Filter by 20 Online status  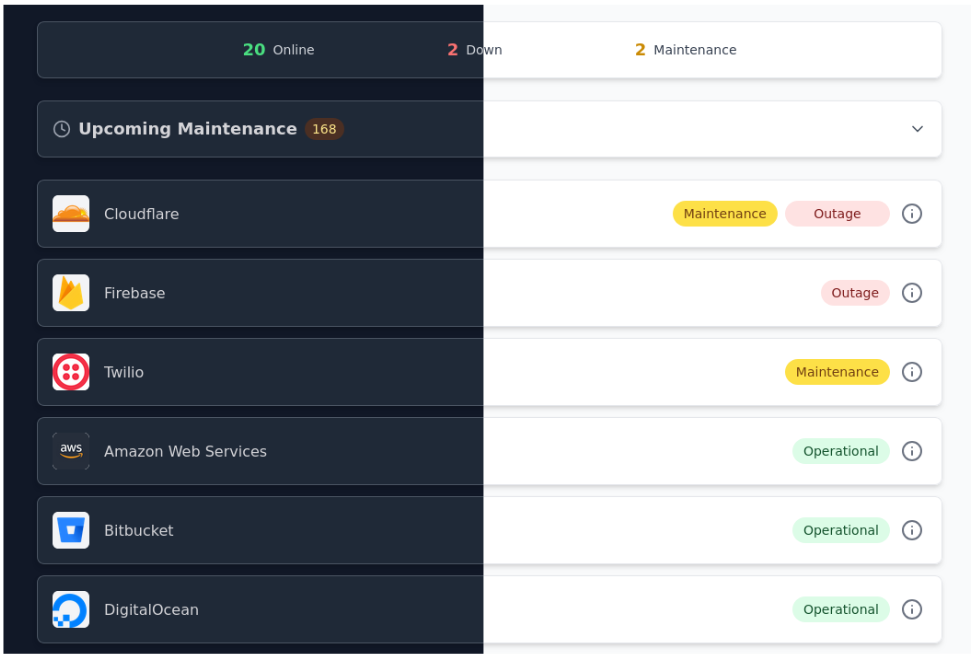click(278, 50)
